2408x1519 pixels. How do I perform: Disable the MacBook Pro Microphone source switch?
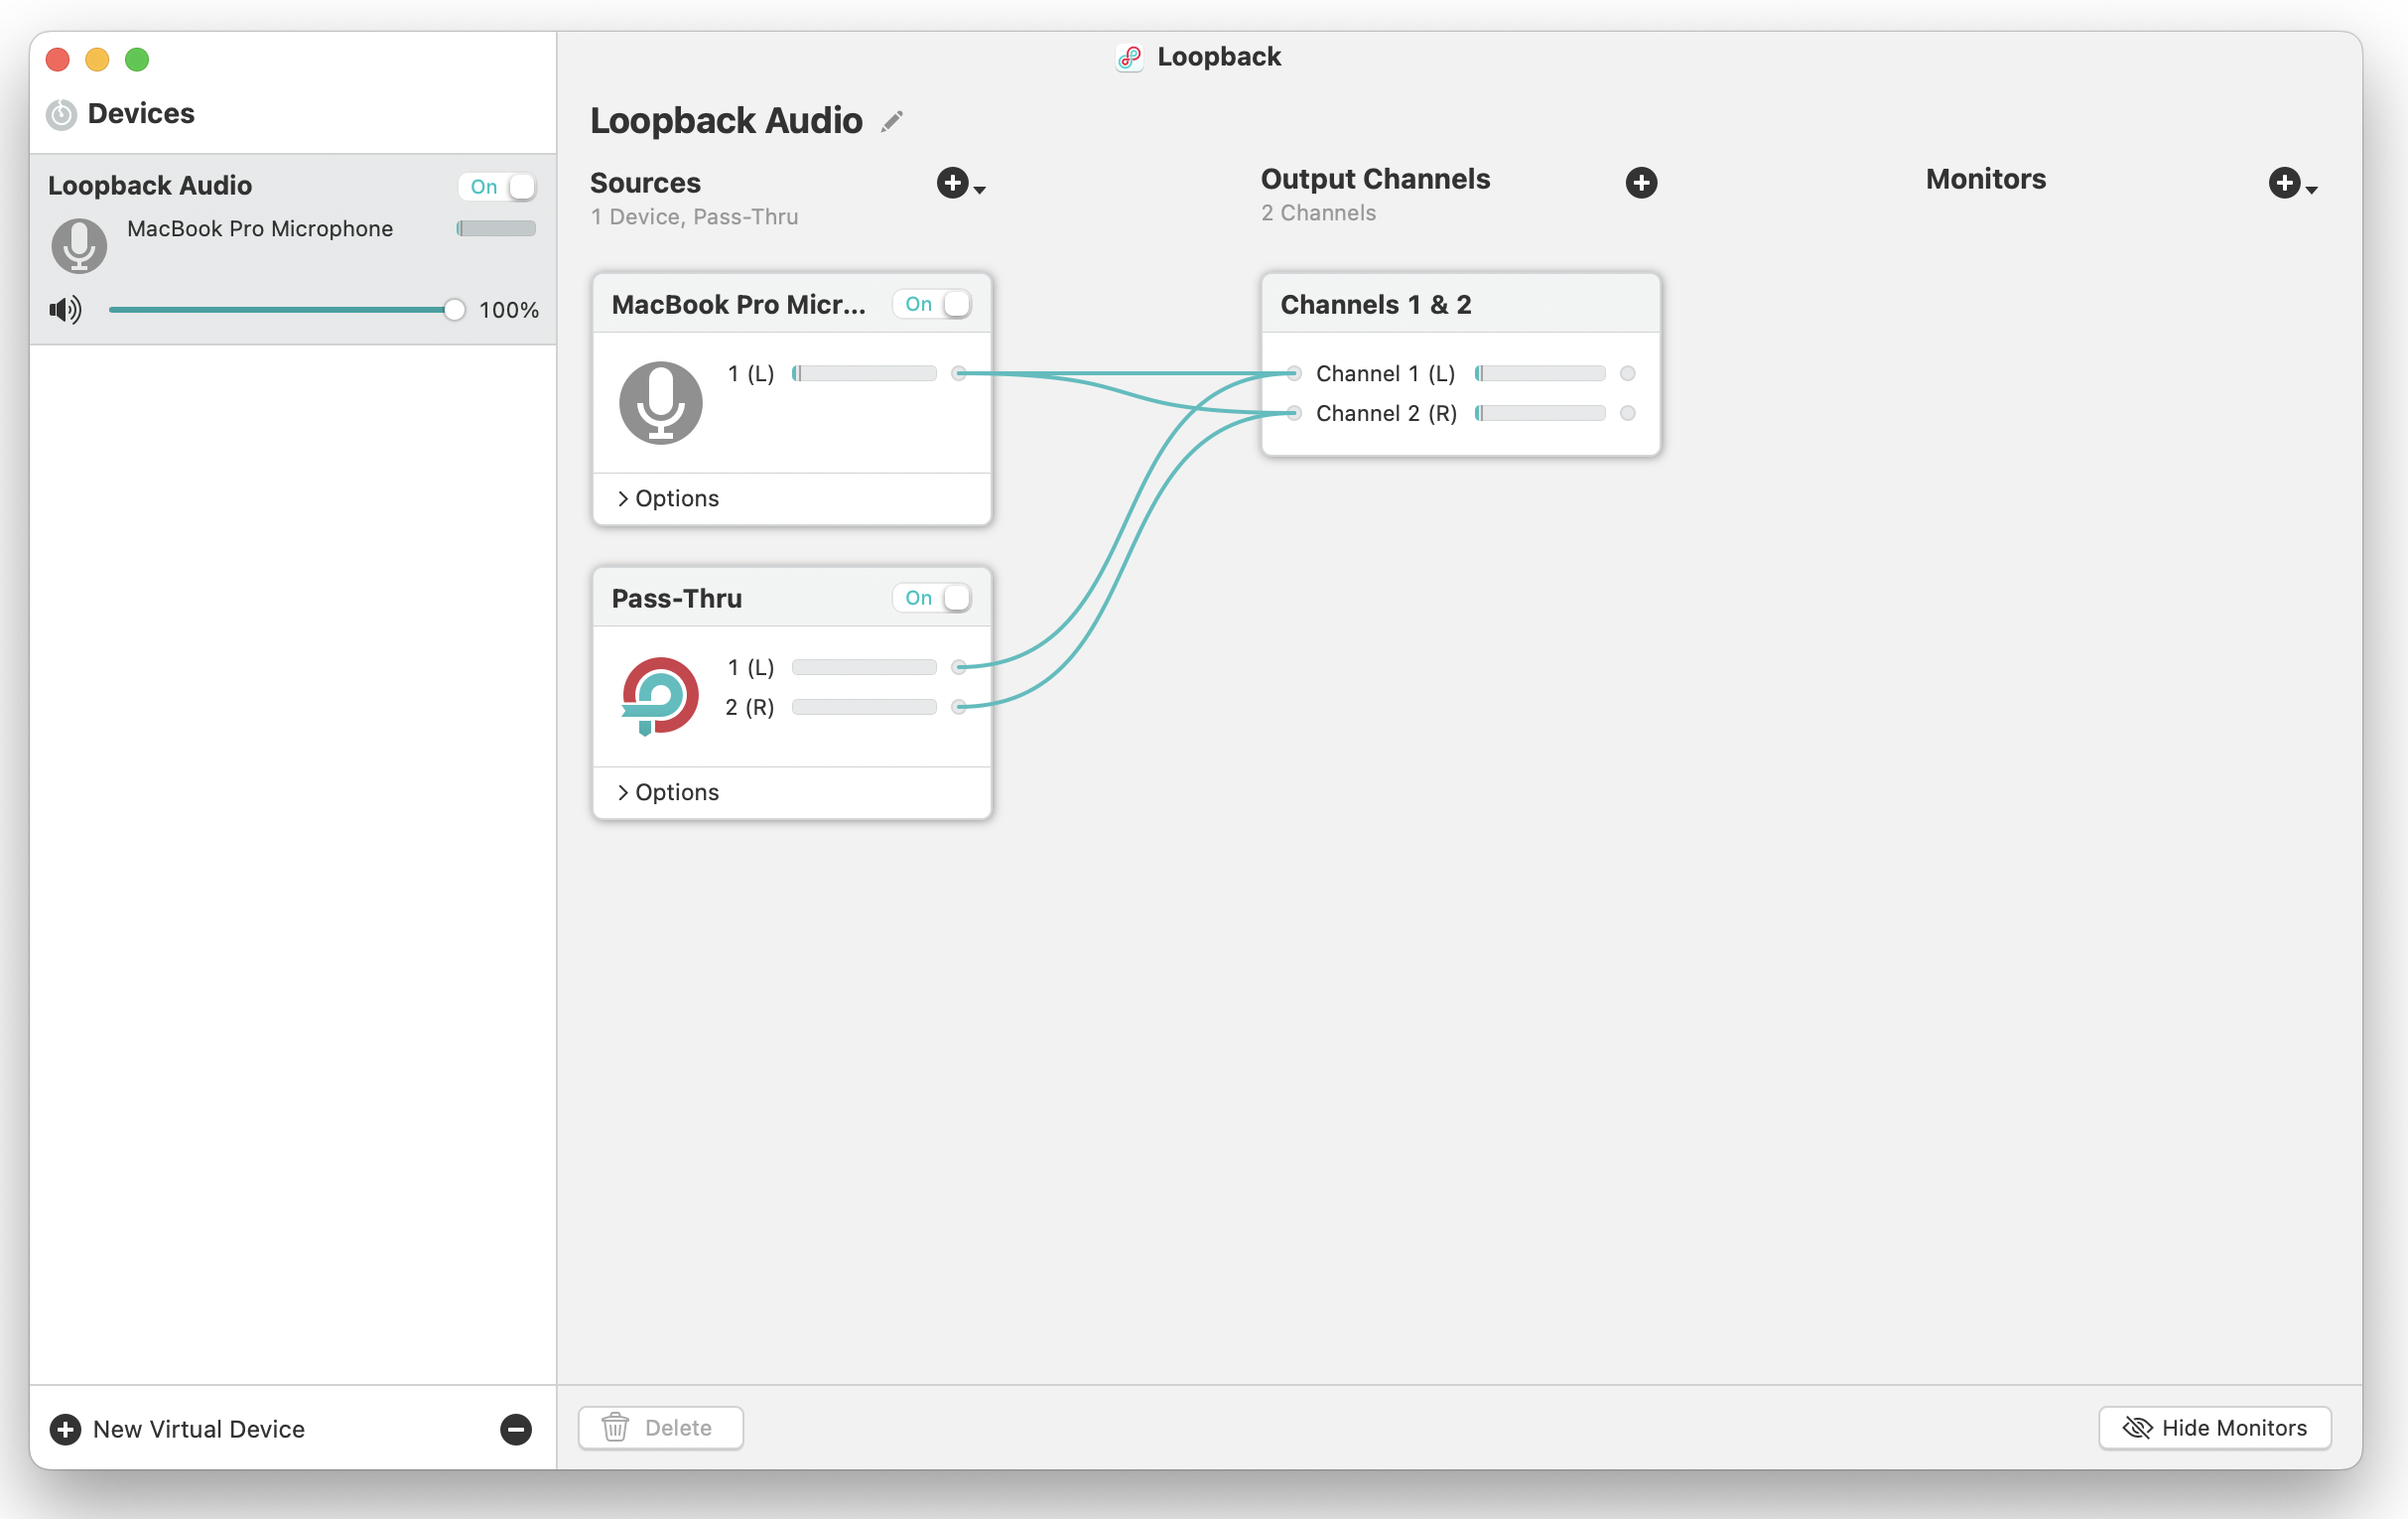(933, 304)
